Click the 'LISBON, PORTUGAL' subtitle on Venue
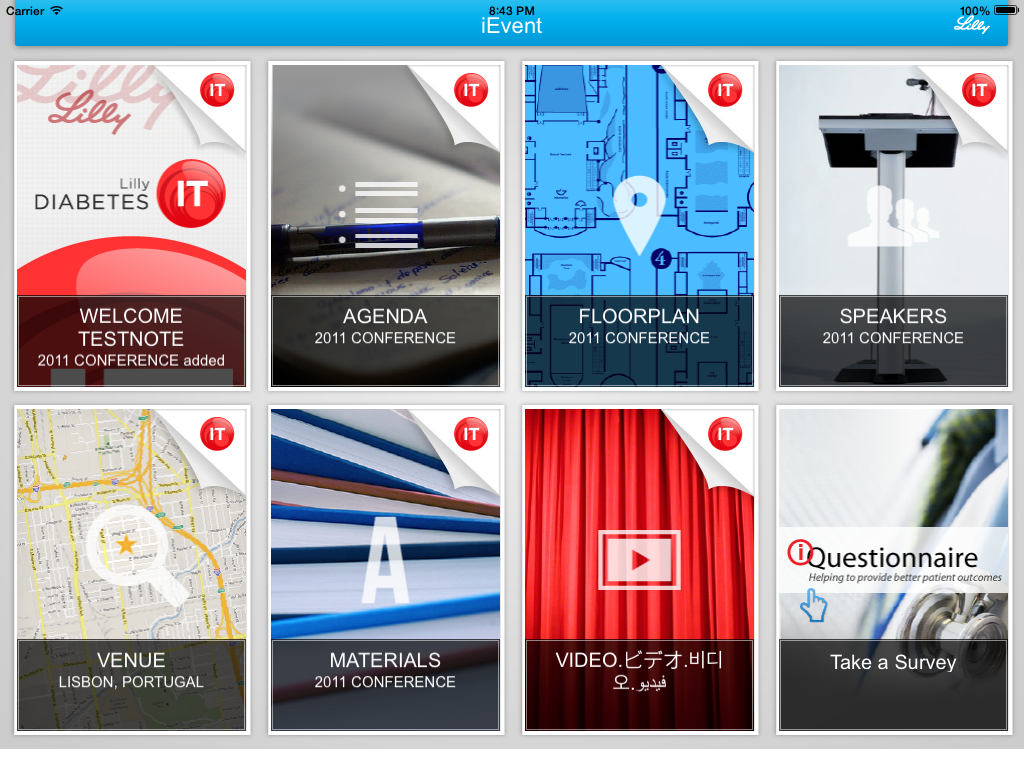The image size is (1024, 768). [x=131, y=682]
